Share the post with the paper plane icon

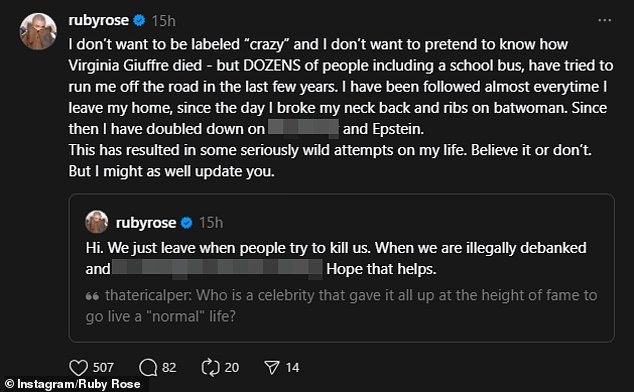coord(272,368)
